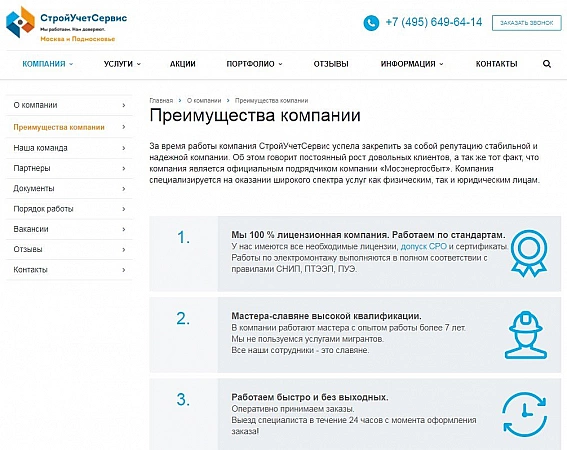Open Порядок работы in sidebar

tap(69, 209)
